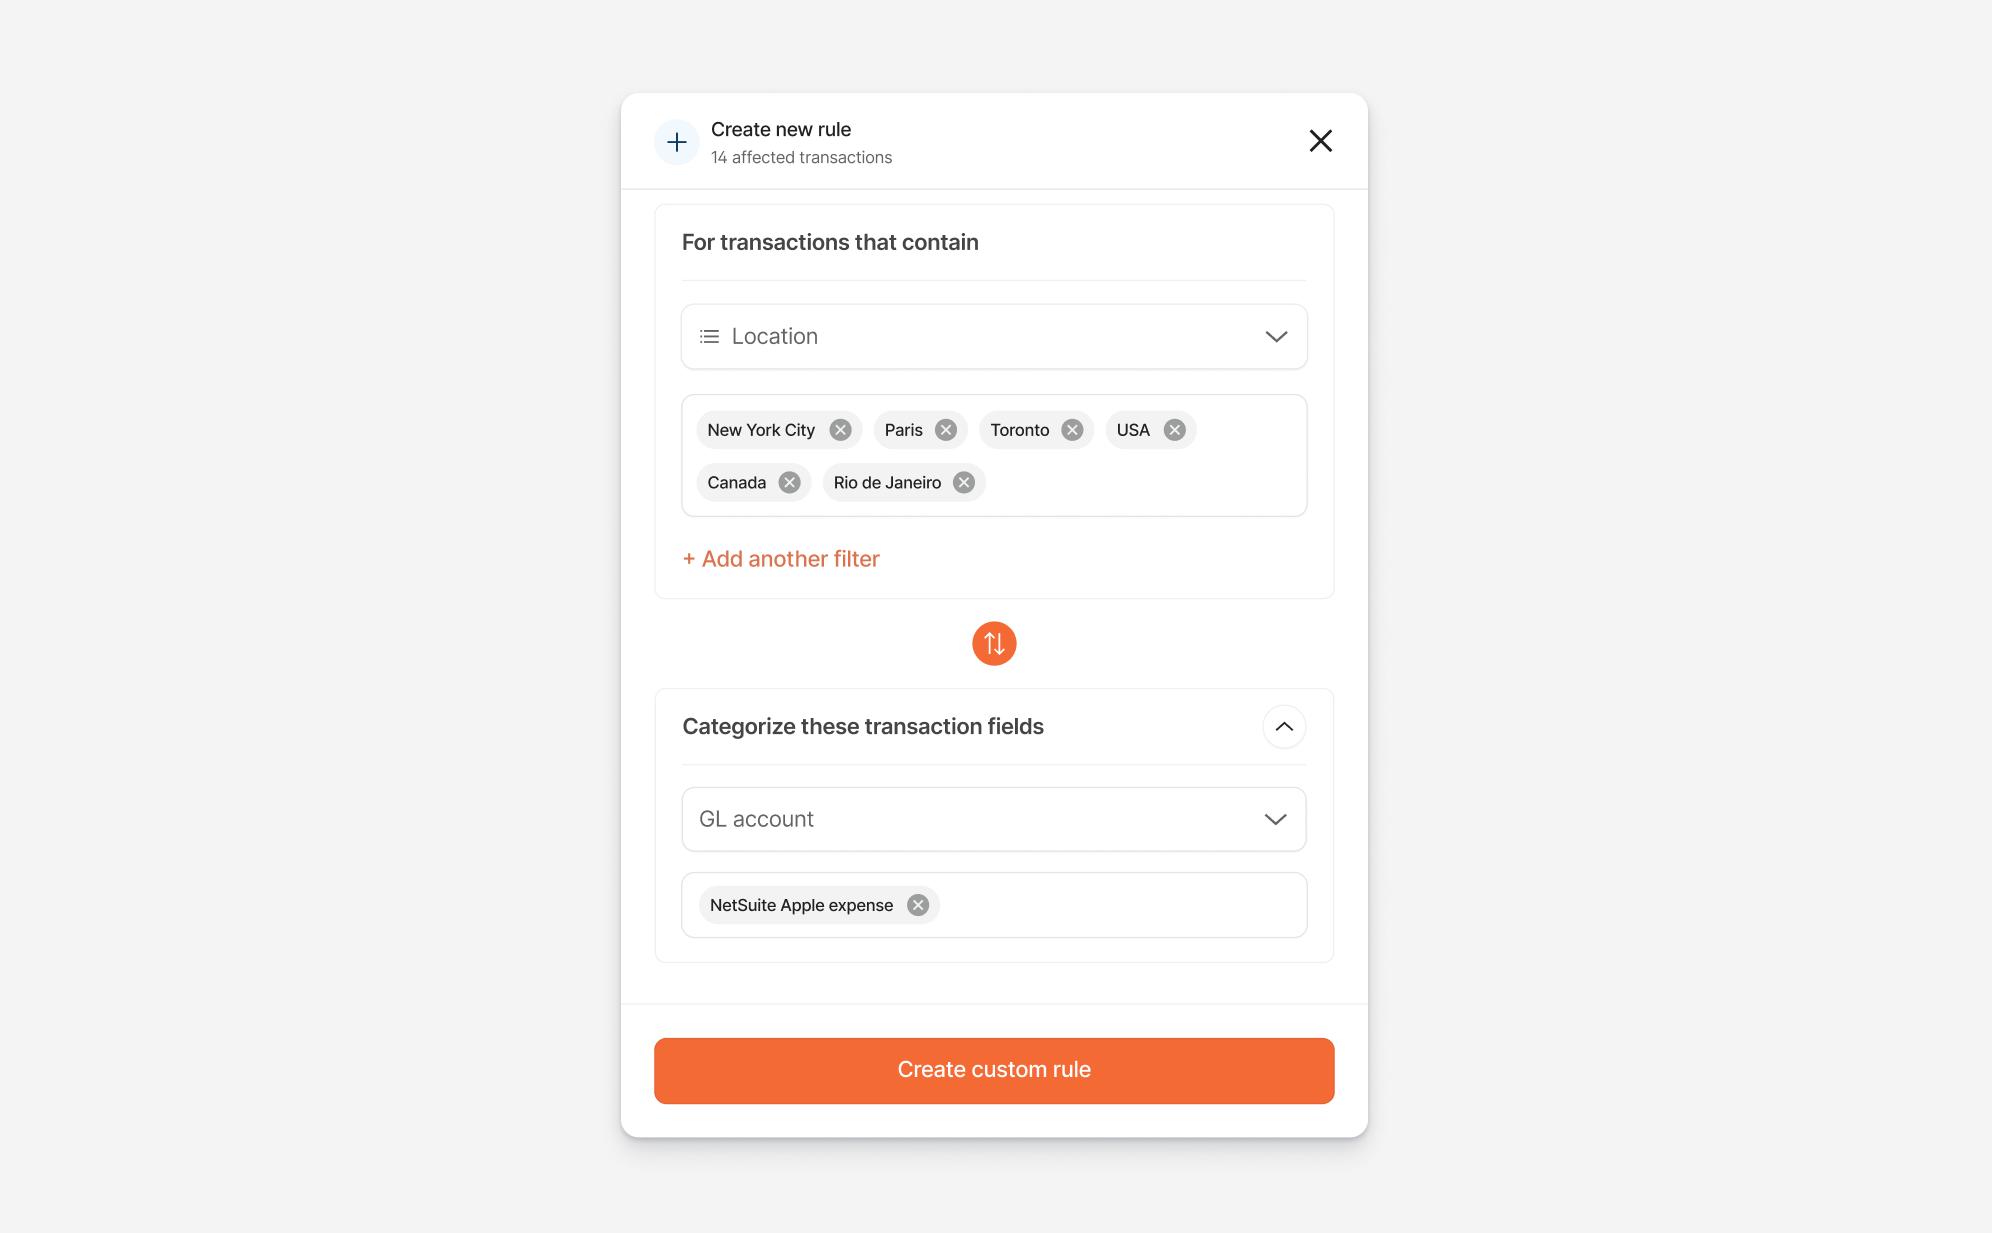
Task: Remove the New York City tag
Action: (840, 430)
